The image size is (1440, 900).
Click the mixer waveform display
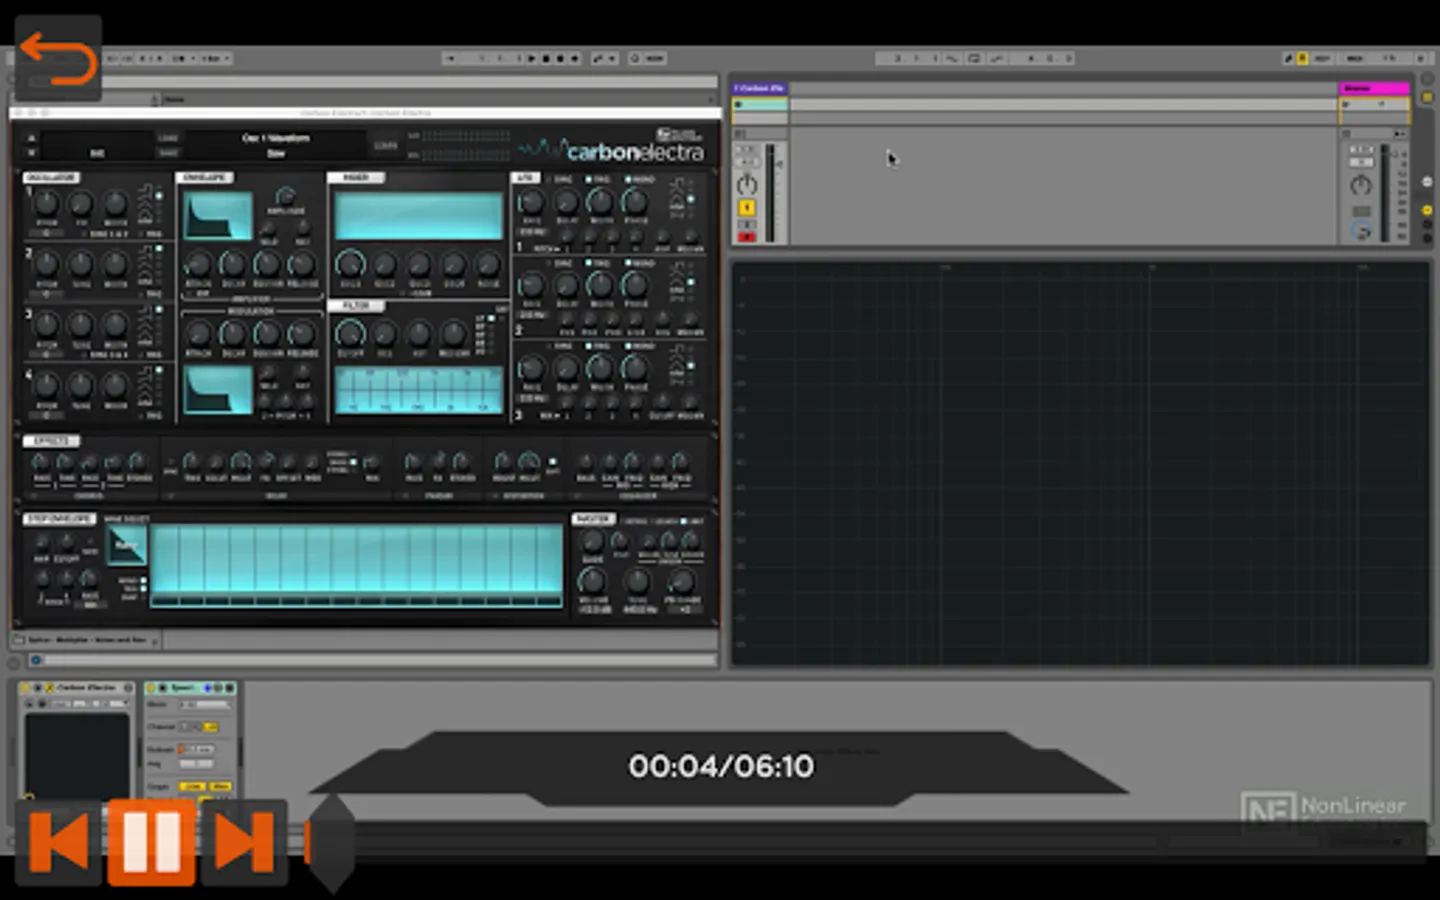pyautogui.click(x=419, y=215)
